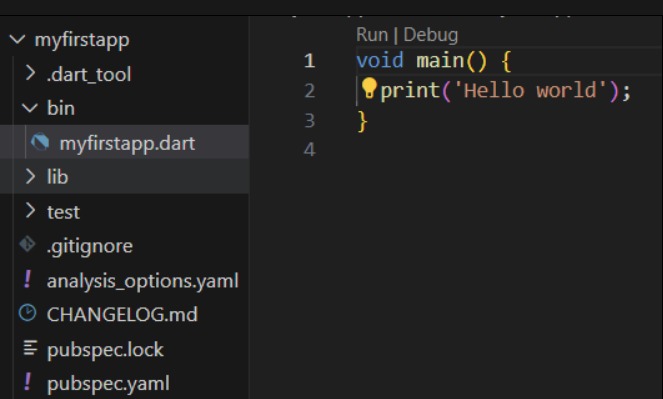Select the myfirstapp.dart file name
The width and height of the screenshot is (663, 399).
click(127, 144)
